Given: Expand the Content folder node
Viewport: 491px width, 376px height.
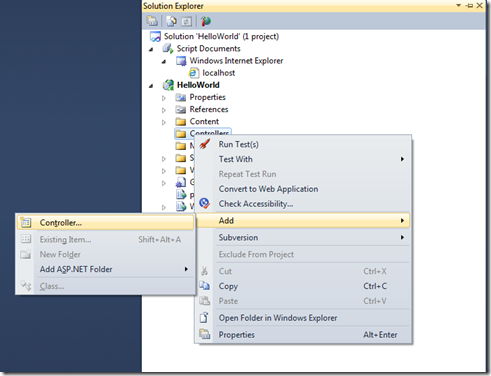Looking at the screenshot, I should coord(164,122).
